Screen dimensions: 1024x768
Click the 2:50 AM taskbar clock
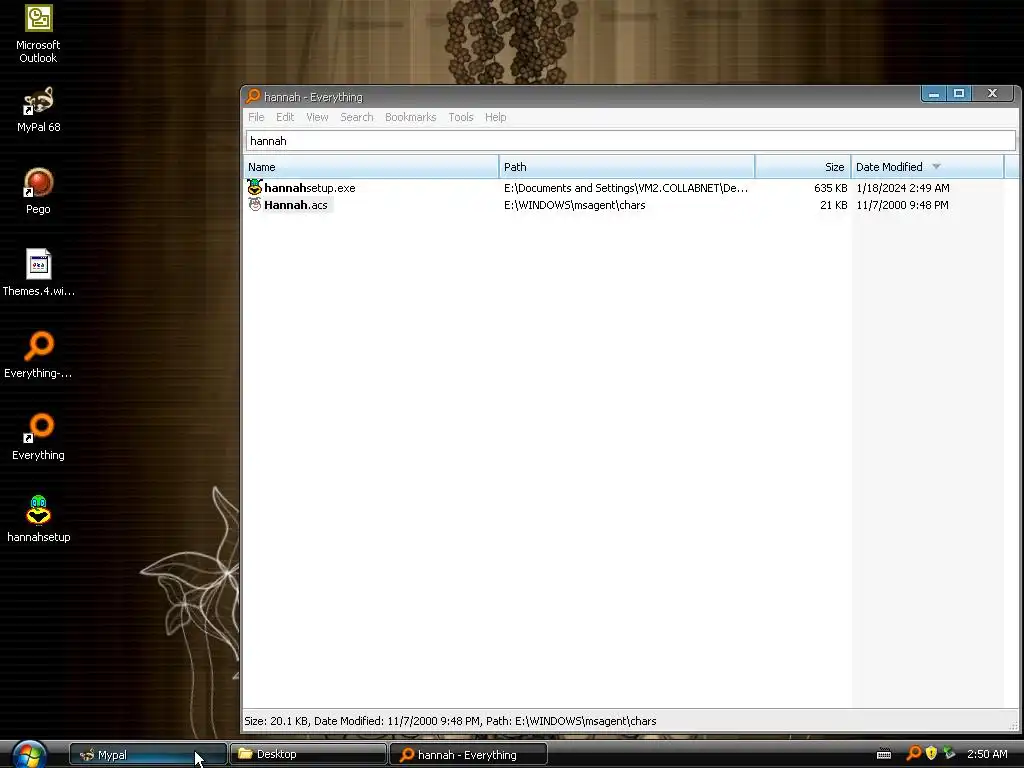(x=987, y=754)
